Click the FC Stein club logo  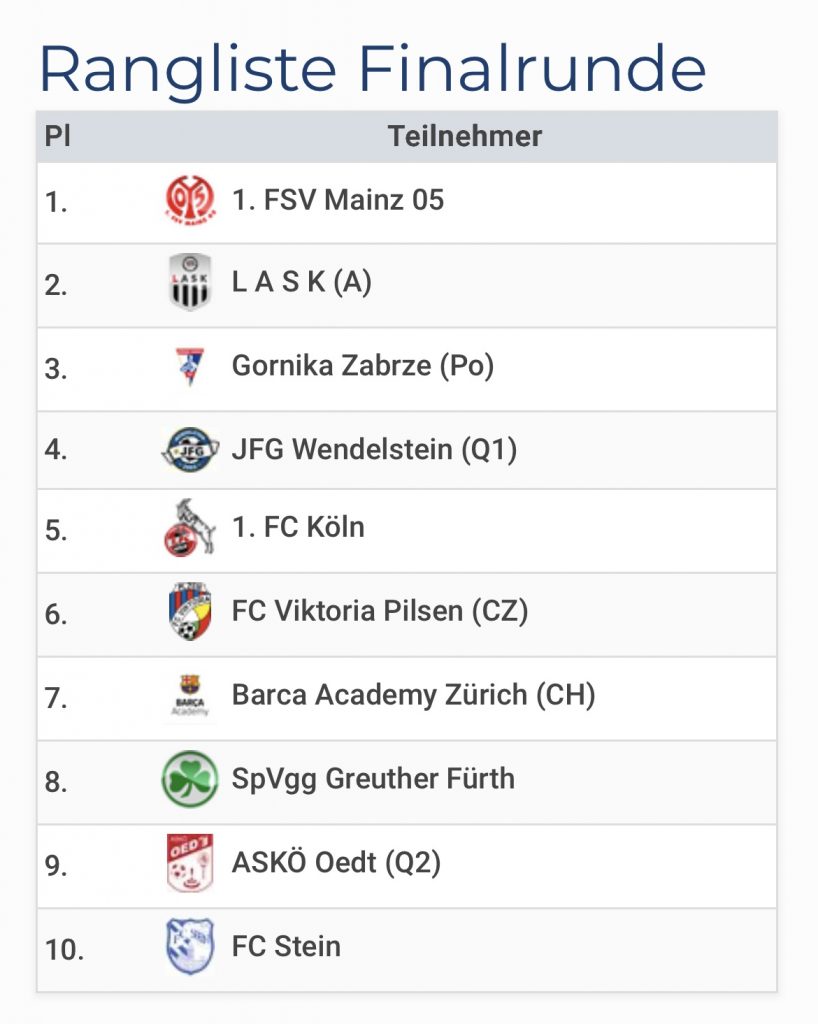coord(190,946)
